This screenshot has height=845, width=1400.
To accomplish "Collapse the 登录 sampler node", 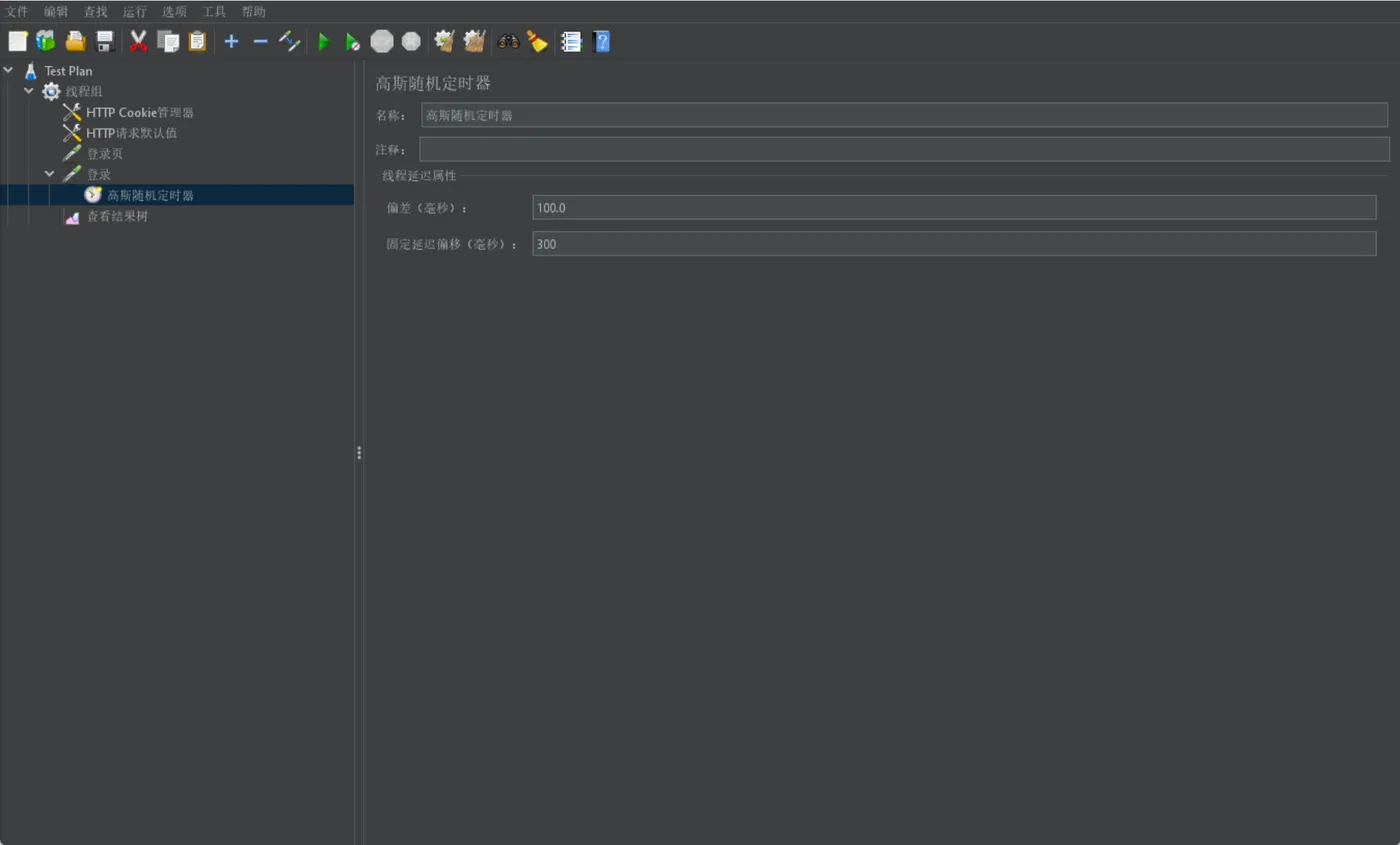I will [50, 174].
